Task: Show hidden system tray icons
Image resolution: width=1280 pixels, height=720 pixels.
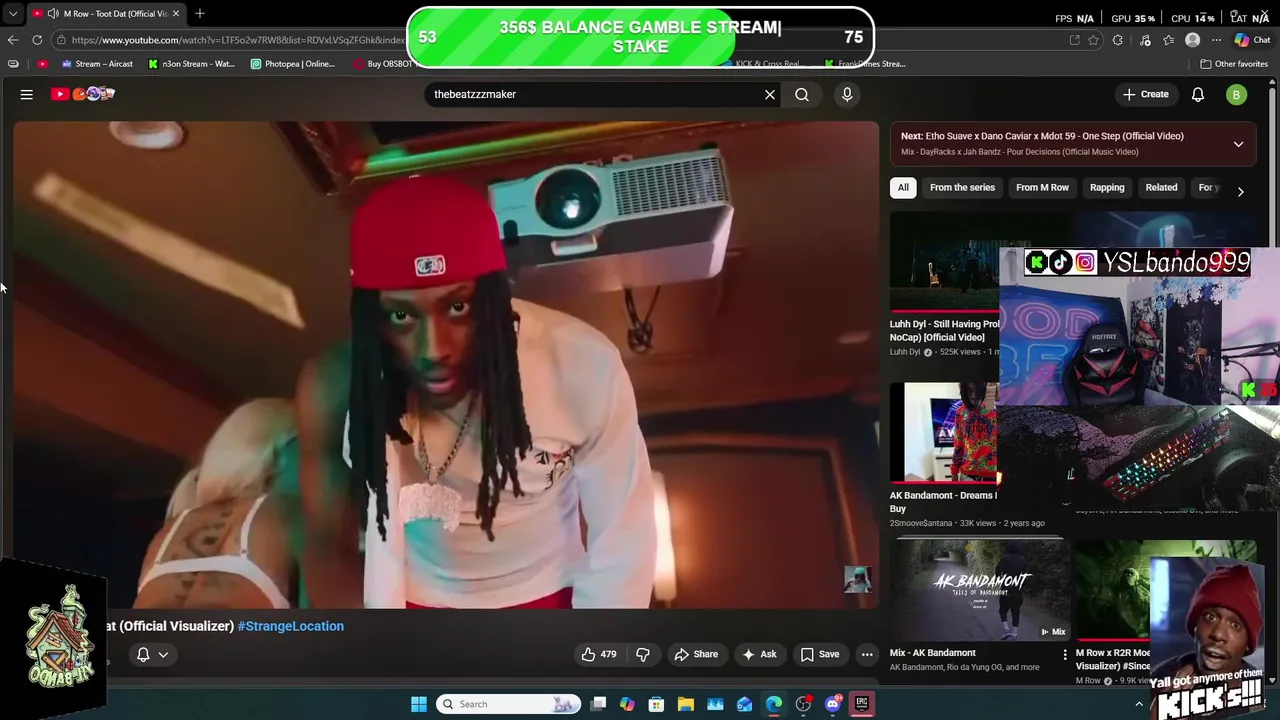Action: pyautogui.click(x=1139, y=704)
